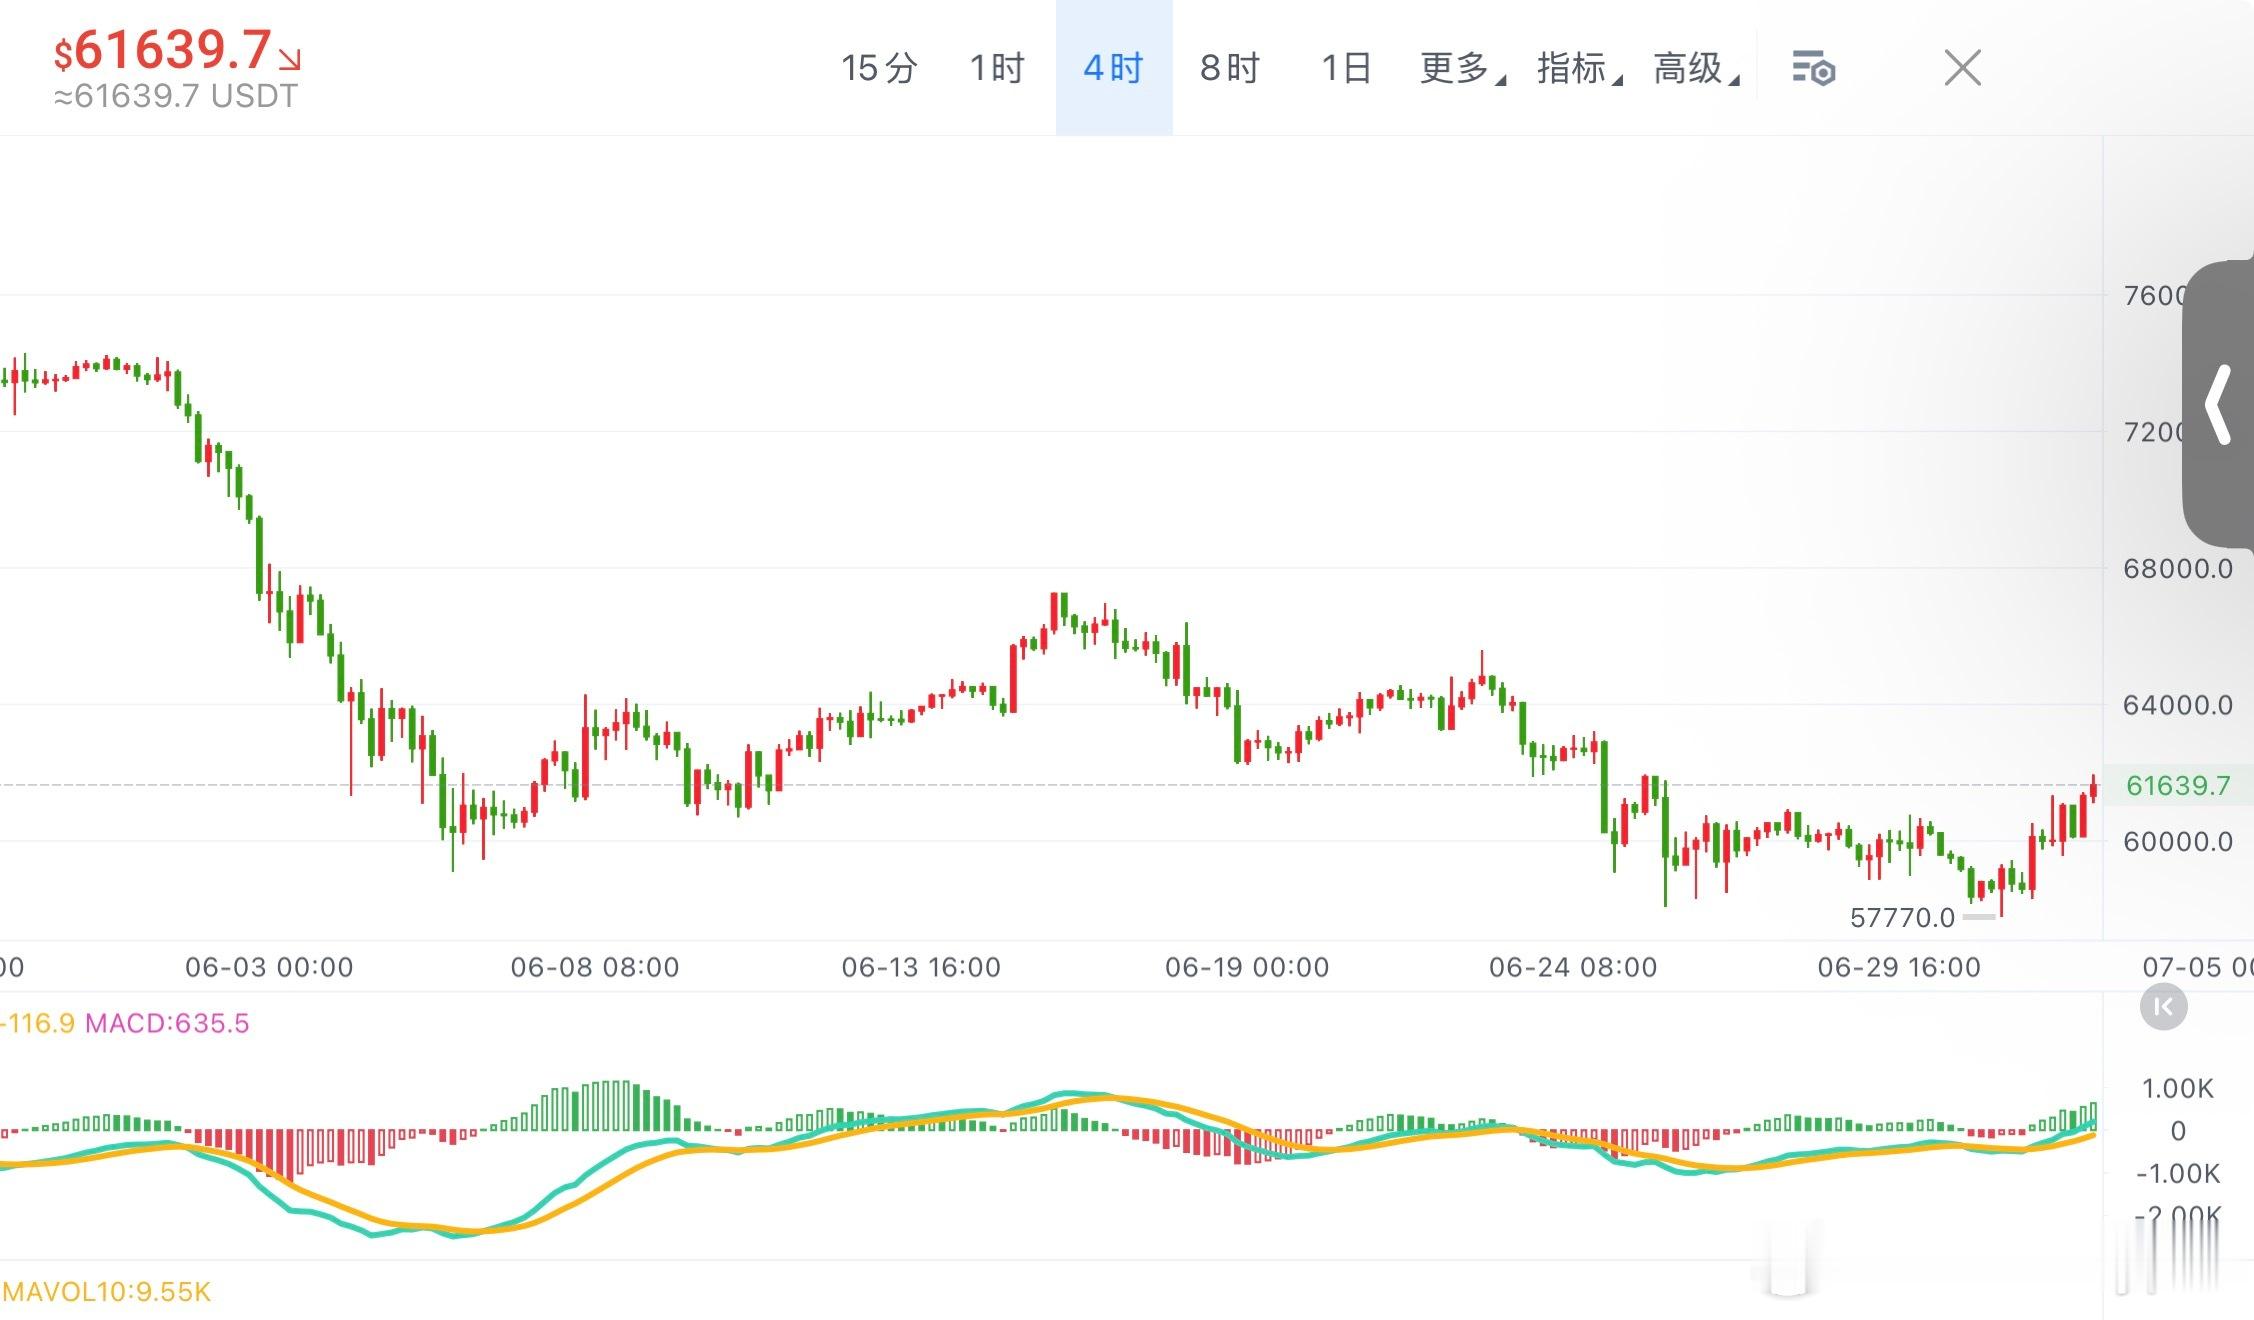The image size is (2254, 1320).
Task: Click the 57770.0 low price marker
Action: tap(1902, 918)
